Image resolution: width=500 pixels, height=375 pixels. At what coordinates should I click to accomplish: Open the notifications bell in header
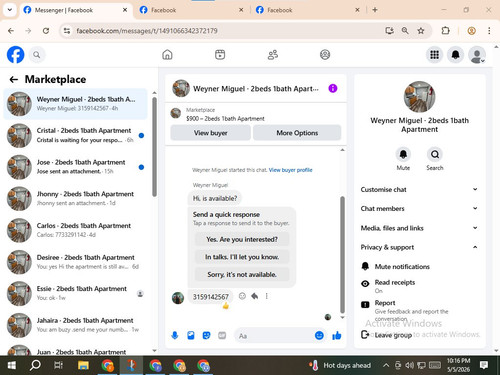455,55
